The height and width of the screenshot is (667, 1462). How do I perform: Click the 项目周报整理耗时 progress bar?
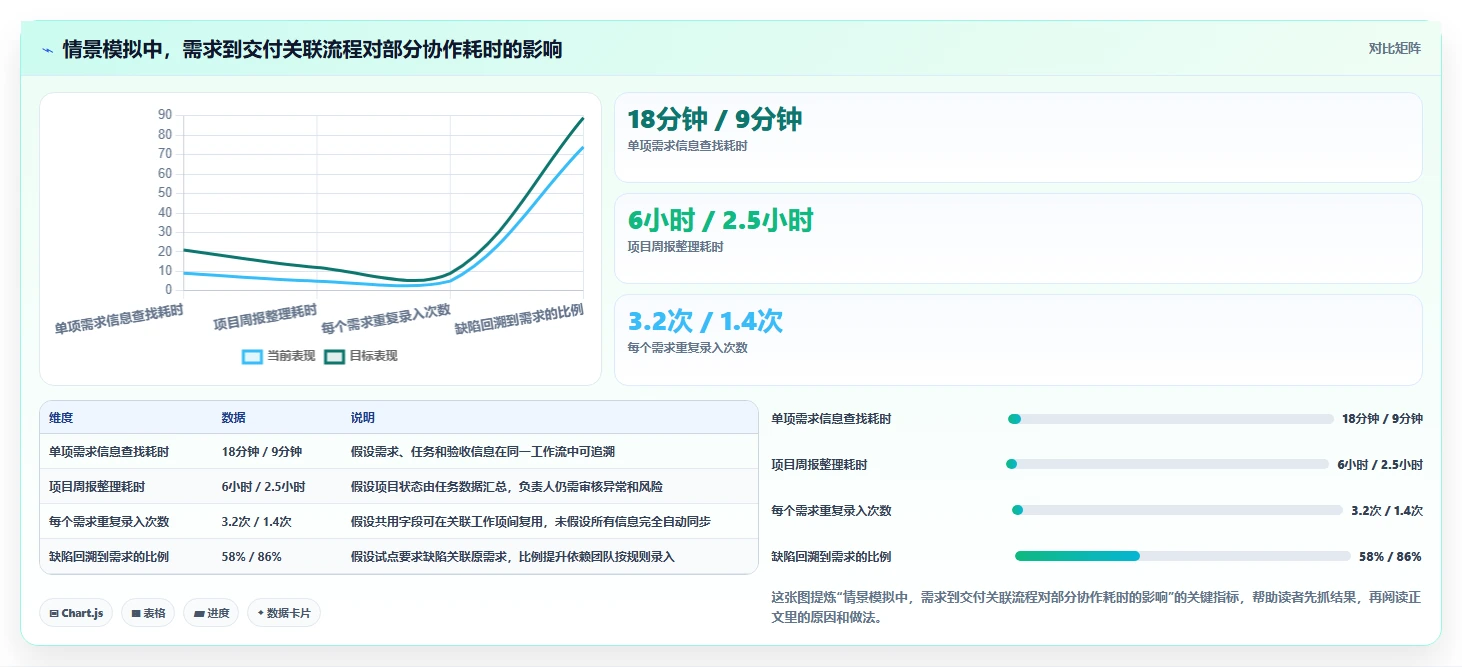(1167, 464)
